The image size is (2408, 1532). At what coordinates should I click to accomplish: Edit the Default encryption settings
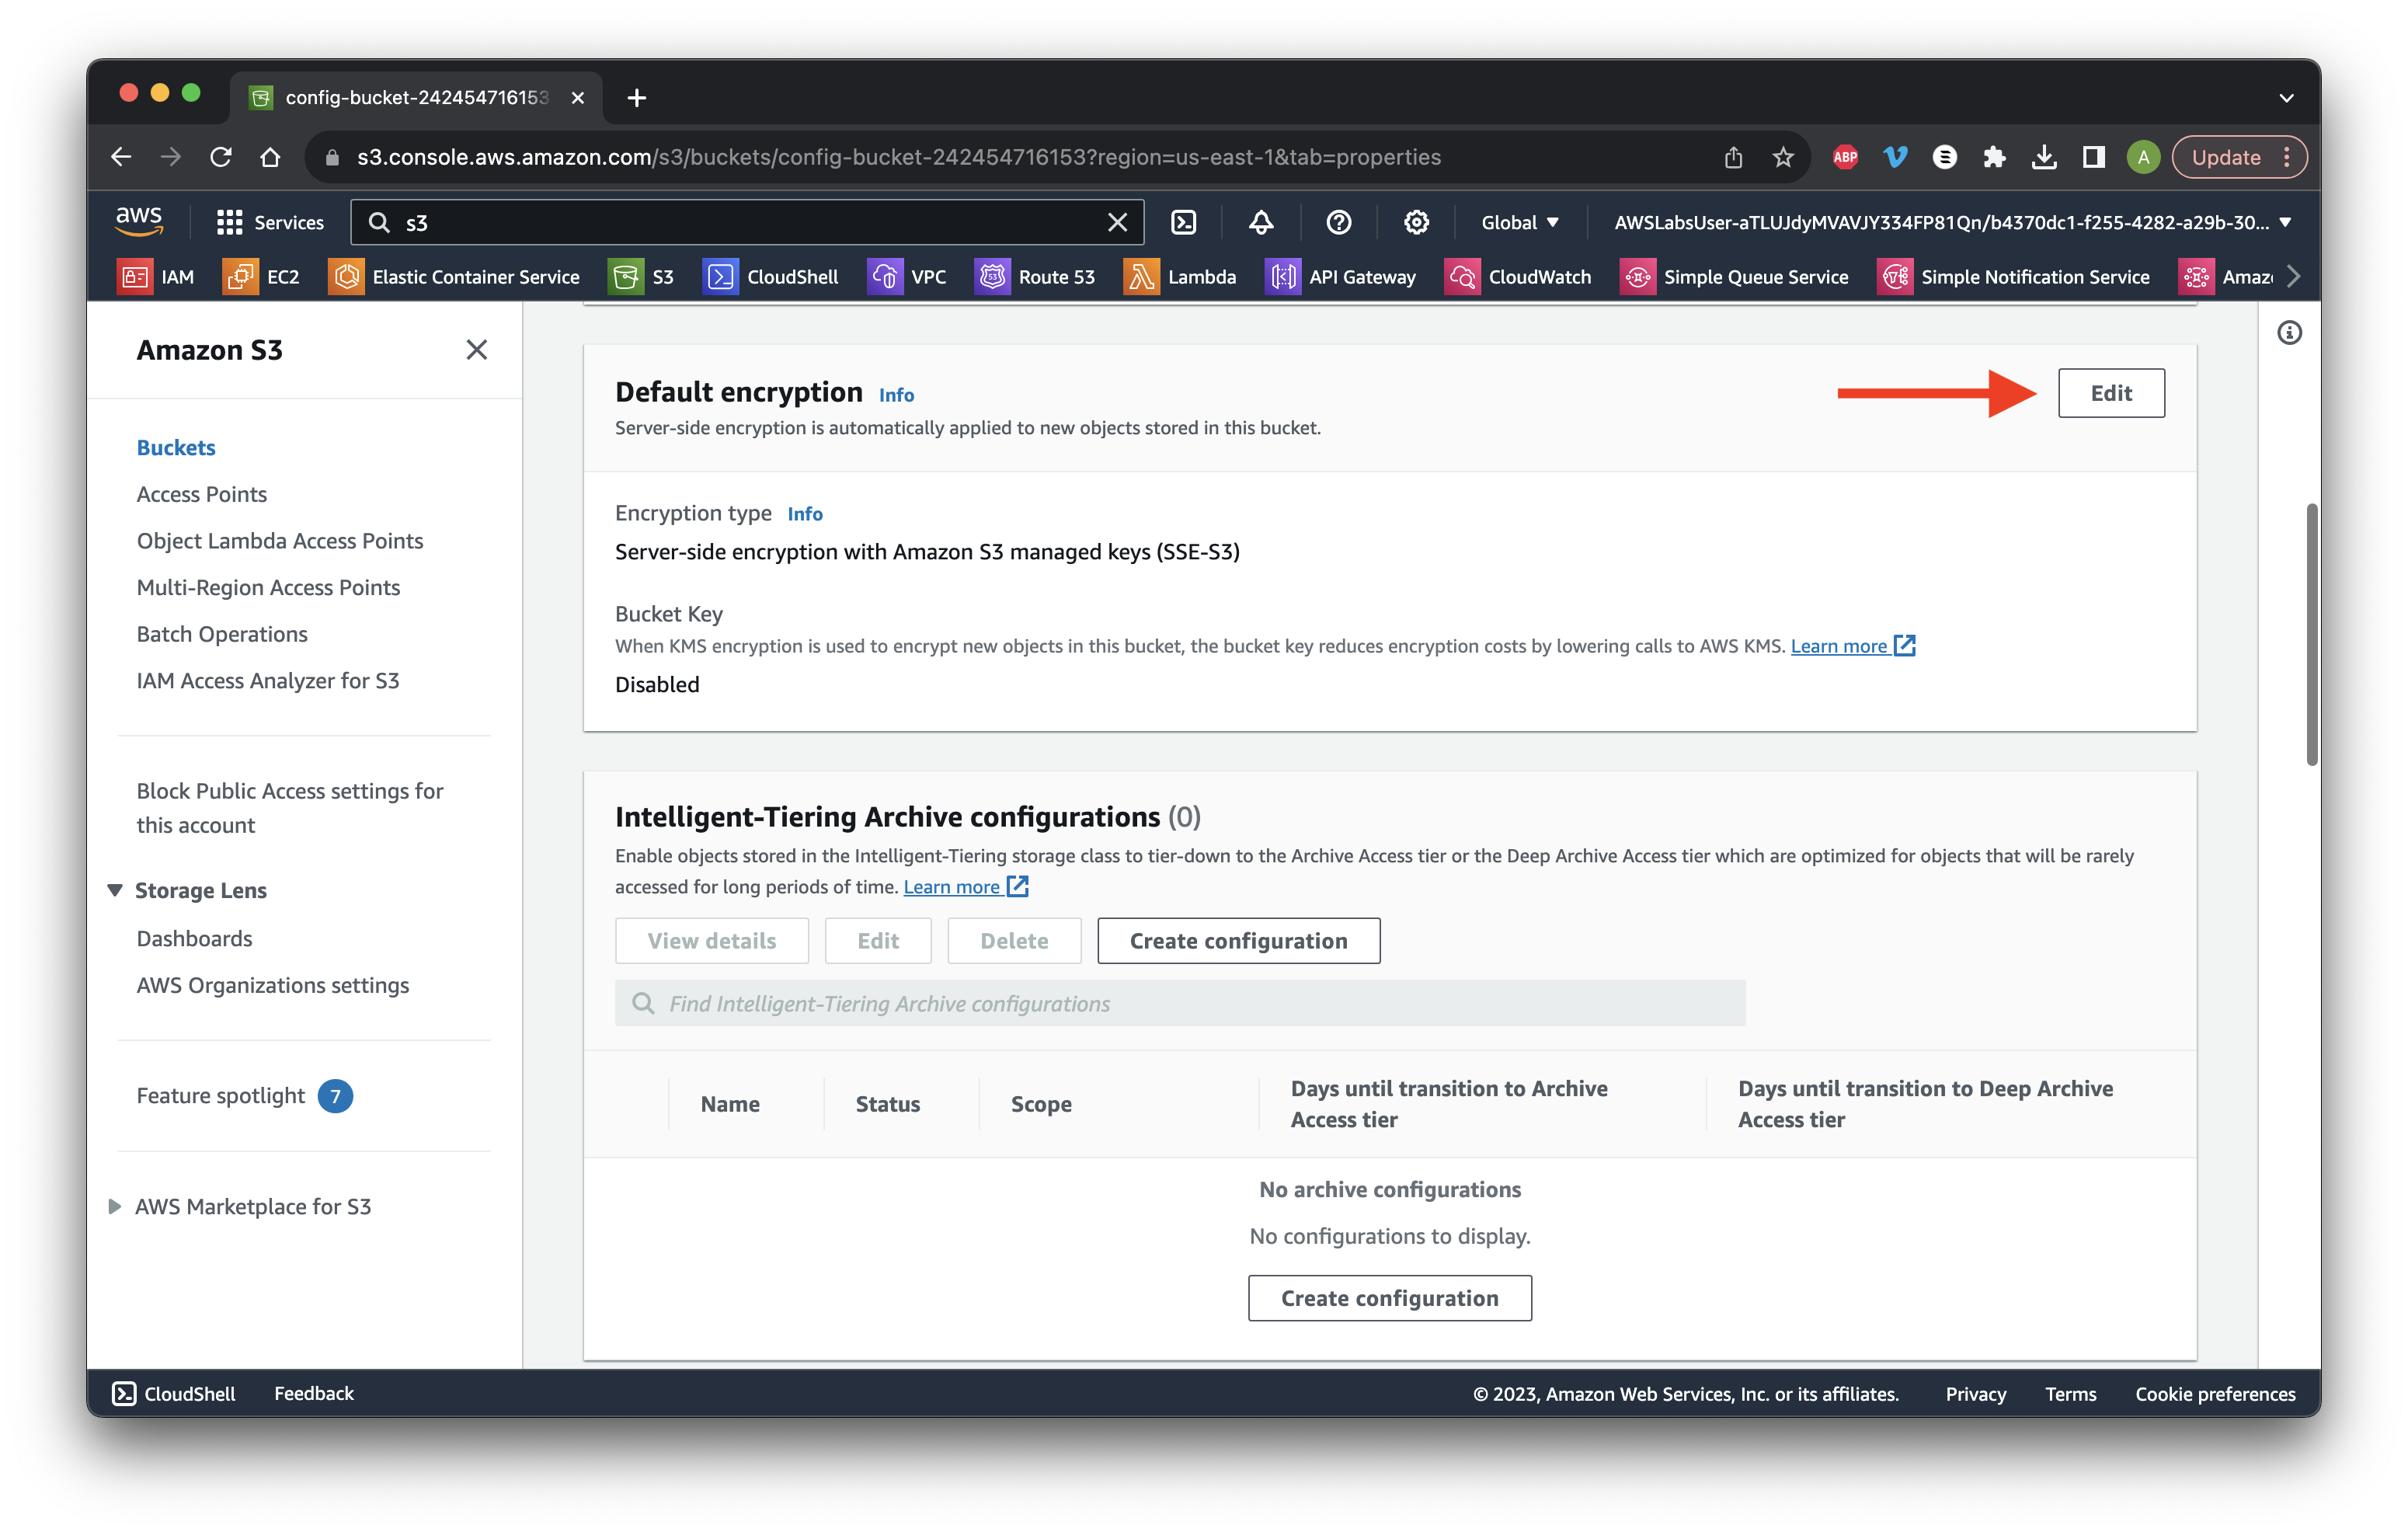pos(2111,393)
